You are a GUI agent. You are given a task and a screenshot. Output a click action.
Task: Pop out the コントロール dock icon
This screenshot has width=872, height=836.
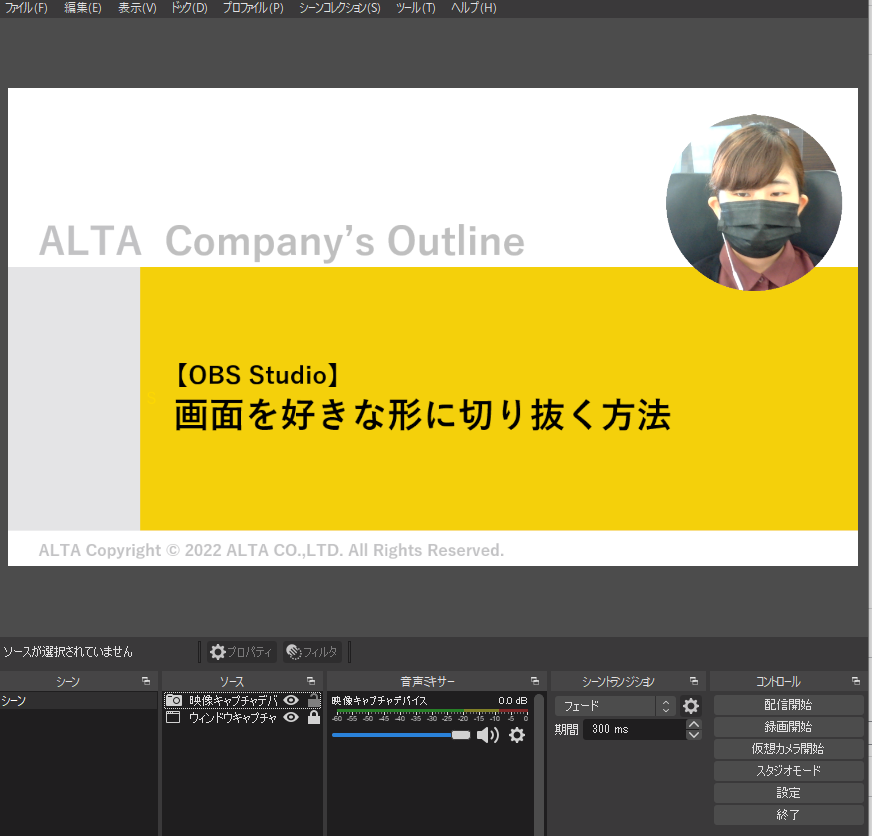click(857, 681)
